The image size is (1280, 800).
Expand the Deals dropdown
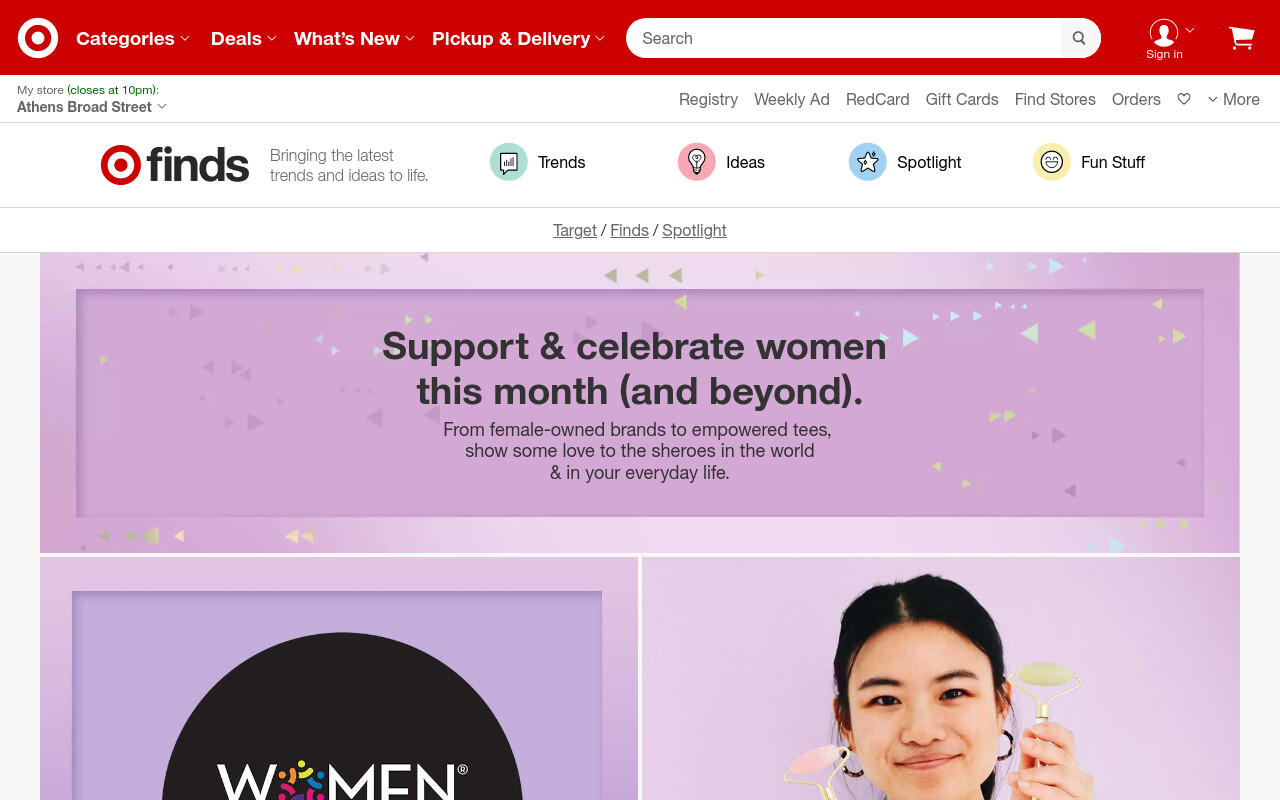pyautogui.click(x=244, y=38)
